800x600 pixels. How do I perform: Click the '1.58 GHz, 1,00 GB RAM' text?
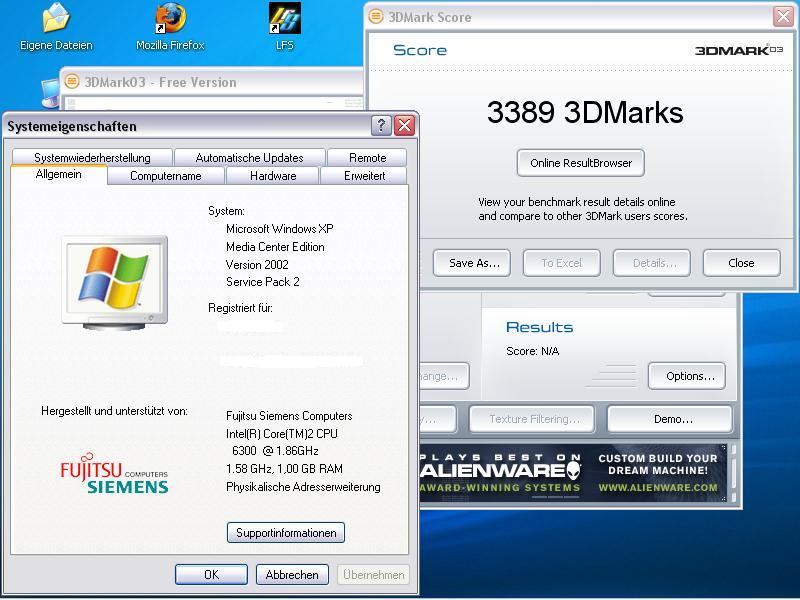(284, 468)
